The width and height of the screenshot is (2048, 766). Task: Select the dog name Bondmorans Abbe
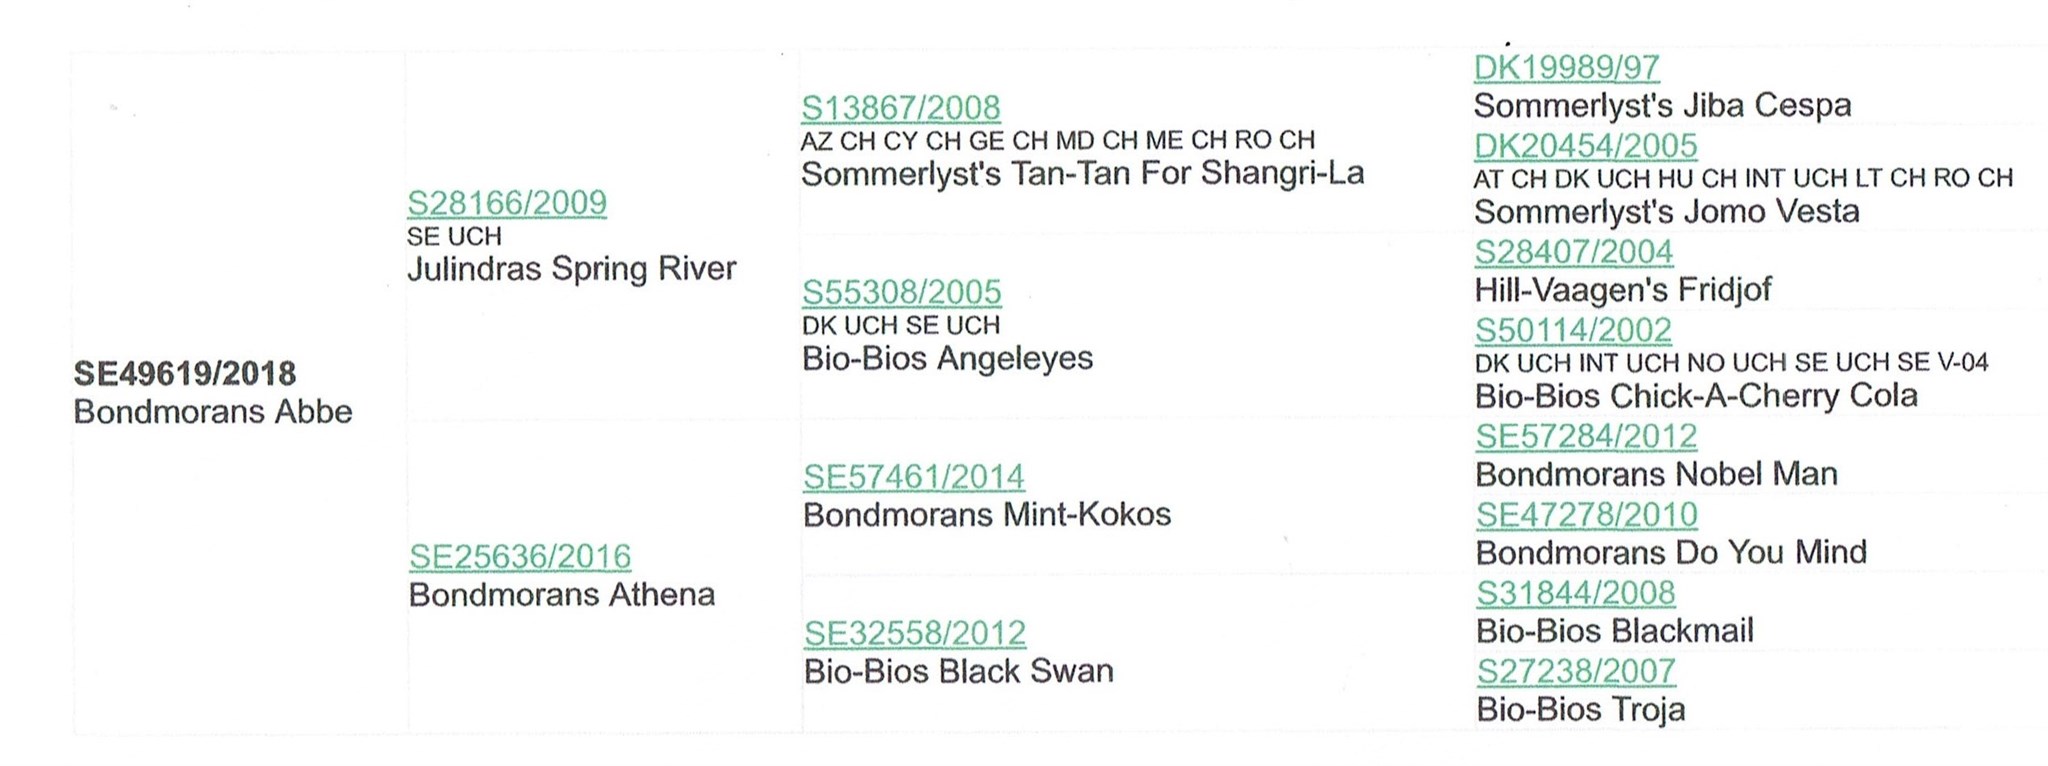213,412
